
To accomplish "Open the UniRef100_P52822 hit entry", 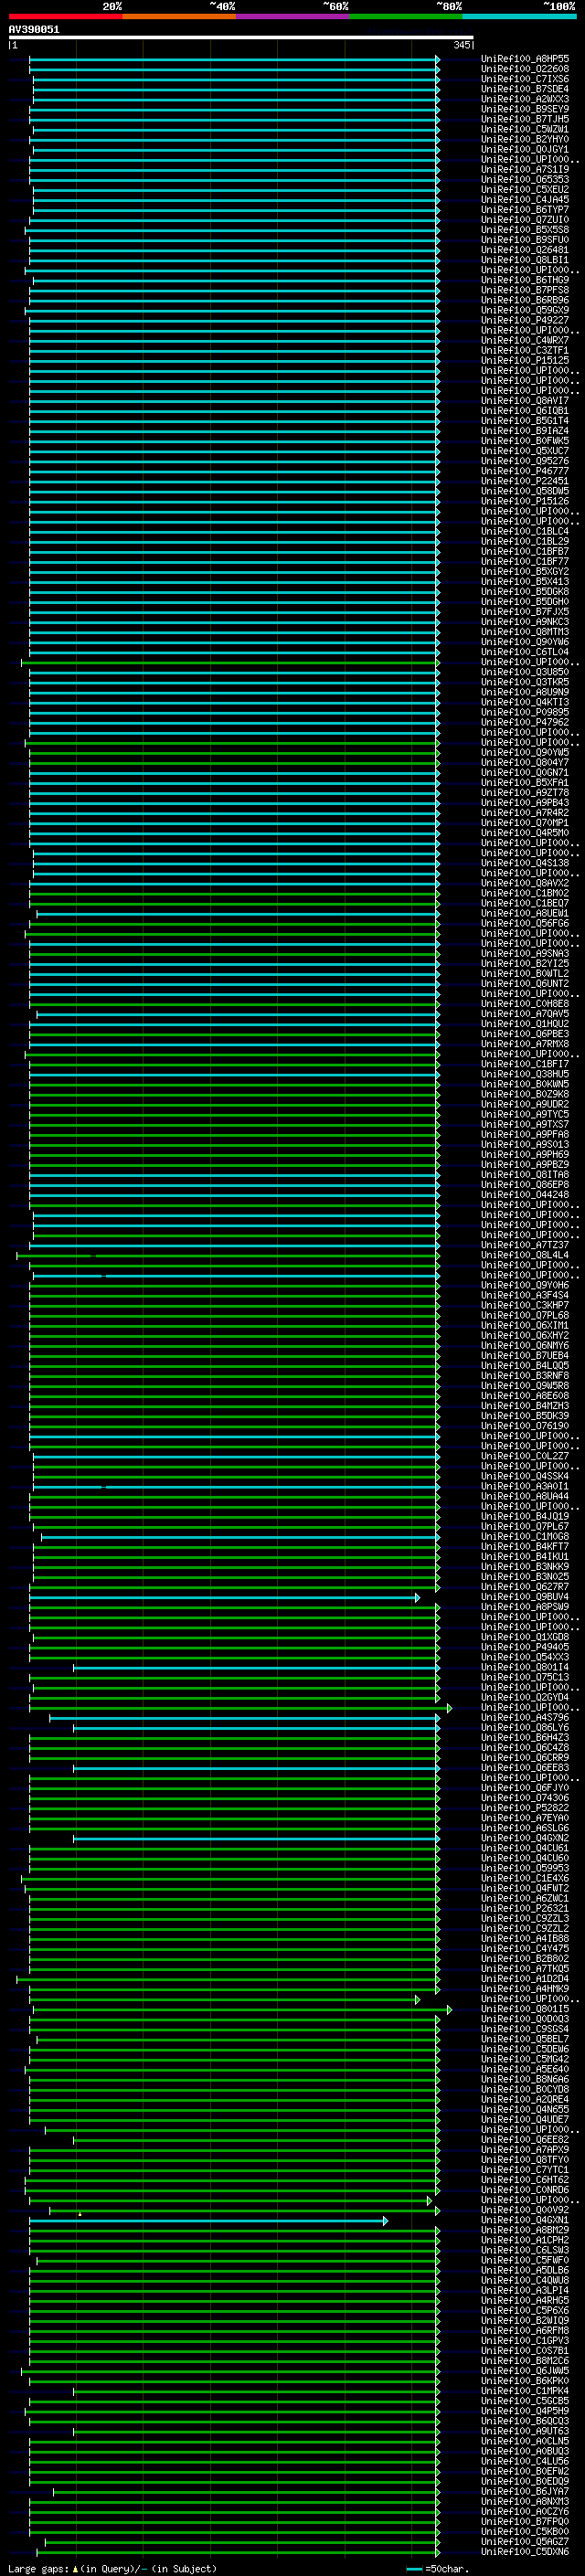I will (x=524, y=1808).
